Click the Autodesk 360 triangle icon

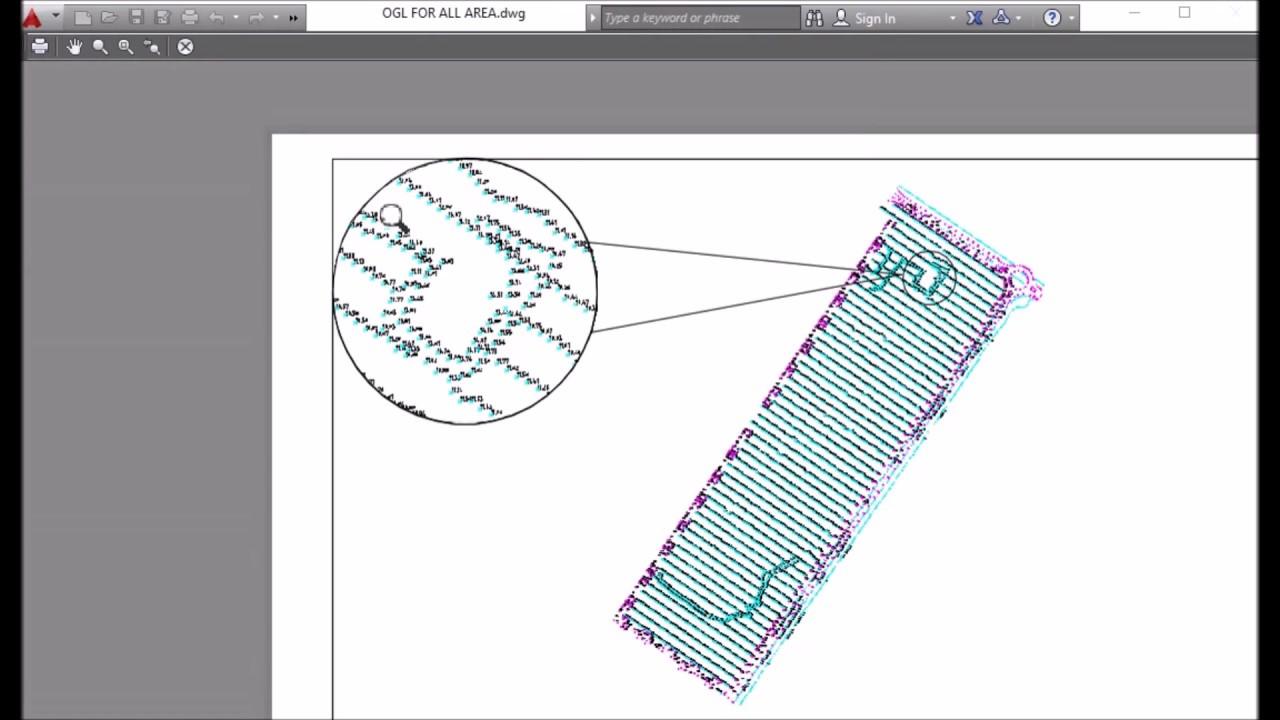tap(1001, 17)
